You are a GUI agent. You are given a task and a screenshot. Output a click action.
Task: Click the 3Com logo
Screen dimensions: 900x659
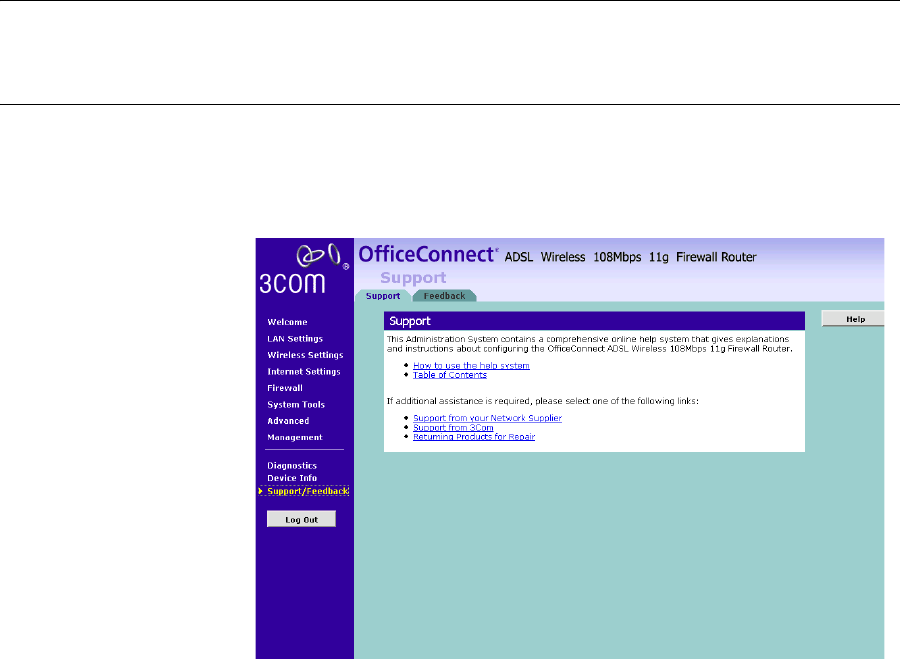[x=304, y=269]
